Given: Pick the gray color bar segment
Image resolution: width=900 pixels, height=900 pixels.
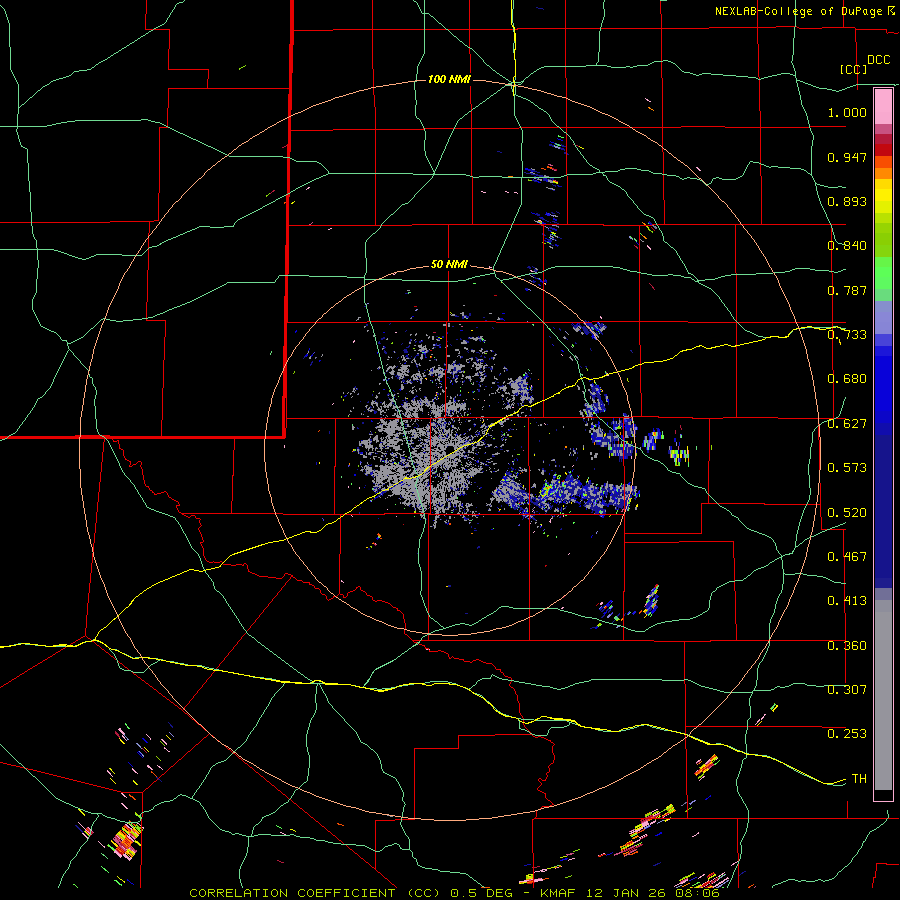Looking at the screenshot, I should tap(883, 695).
